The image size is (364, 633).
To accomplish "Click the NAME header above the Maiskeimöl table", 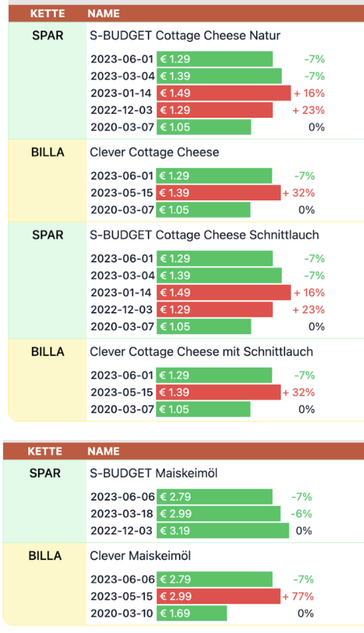I will click(103, 451).
